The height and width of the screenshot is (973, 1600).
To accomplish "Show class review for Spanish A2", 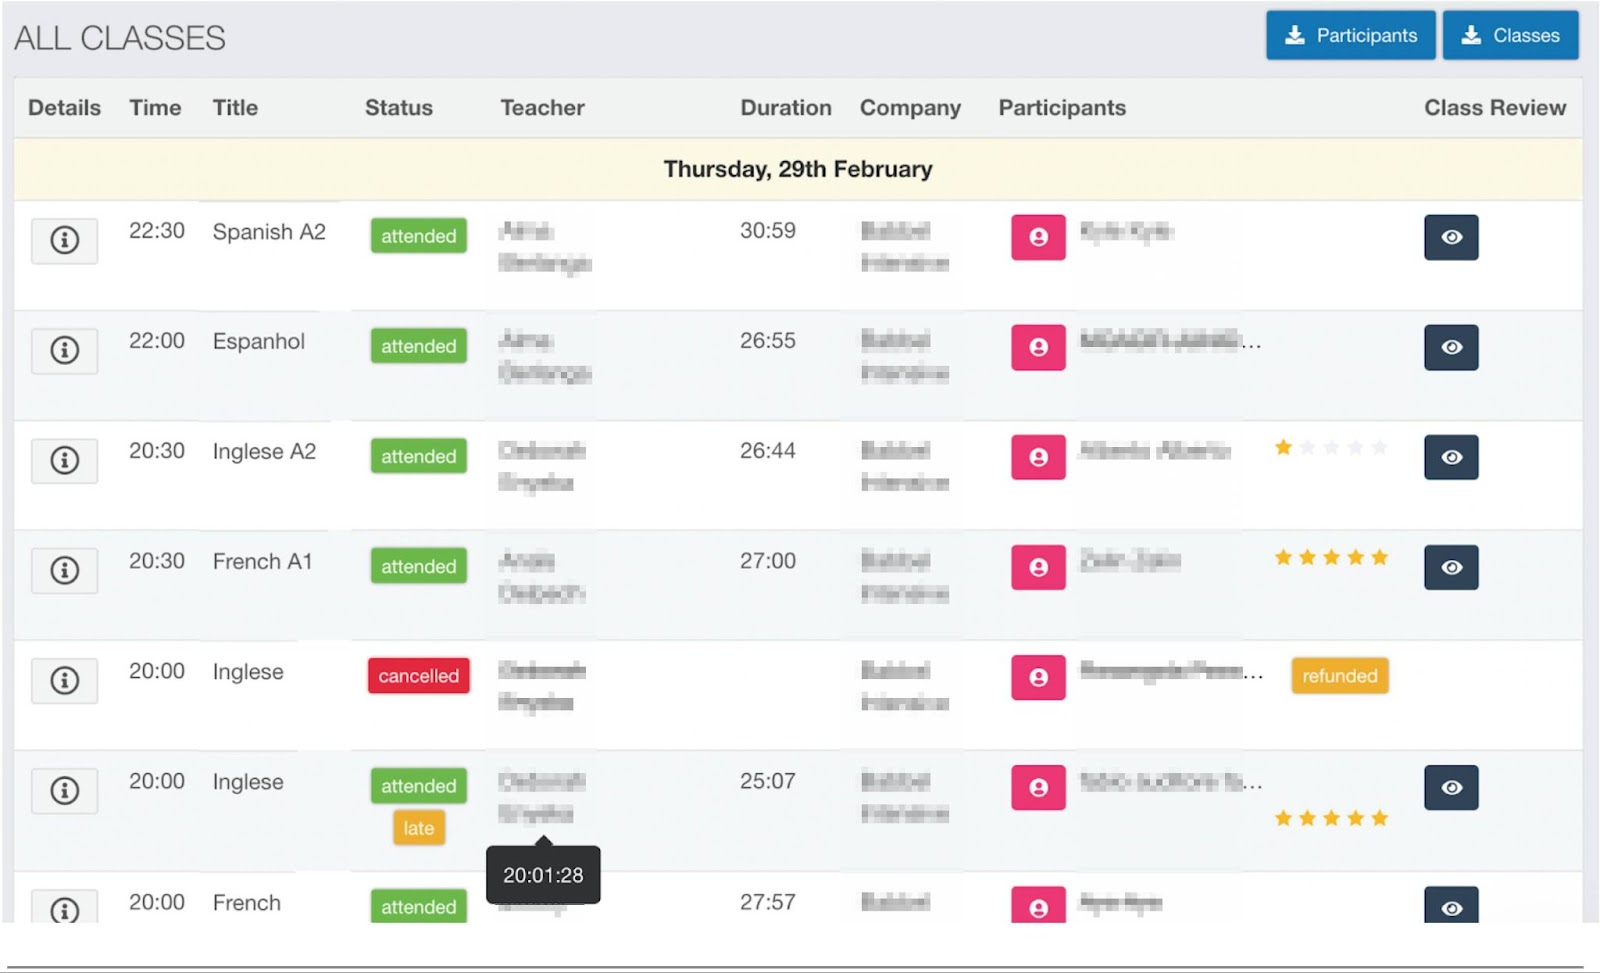I will (1451, 237).
